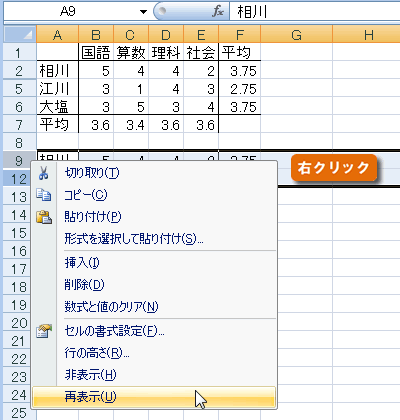Click the Cut scissors icon in context menu
400x420 pixels.
(x=43, y=173)
